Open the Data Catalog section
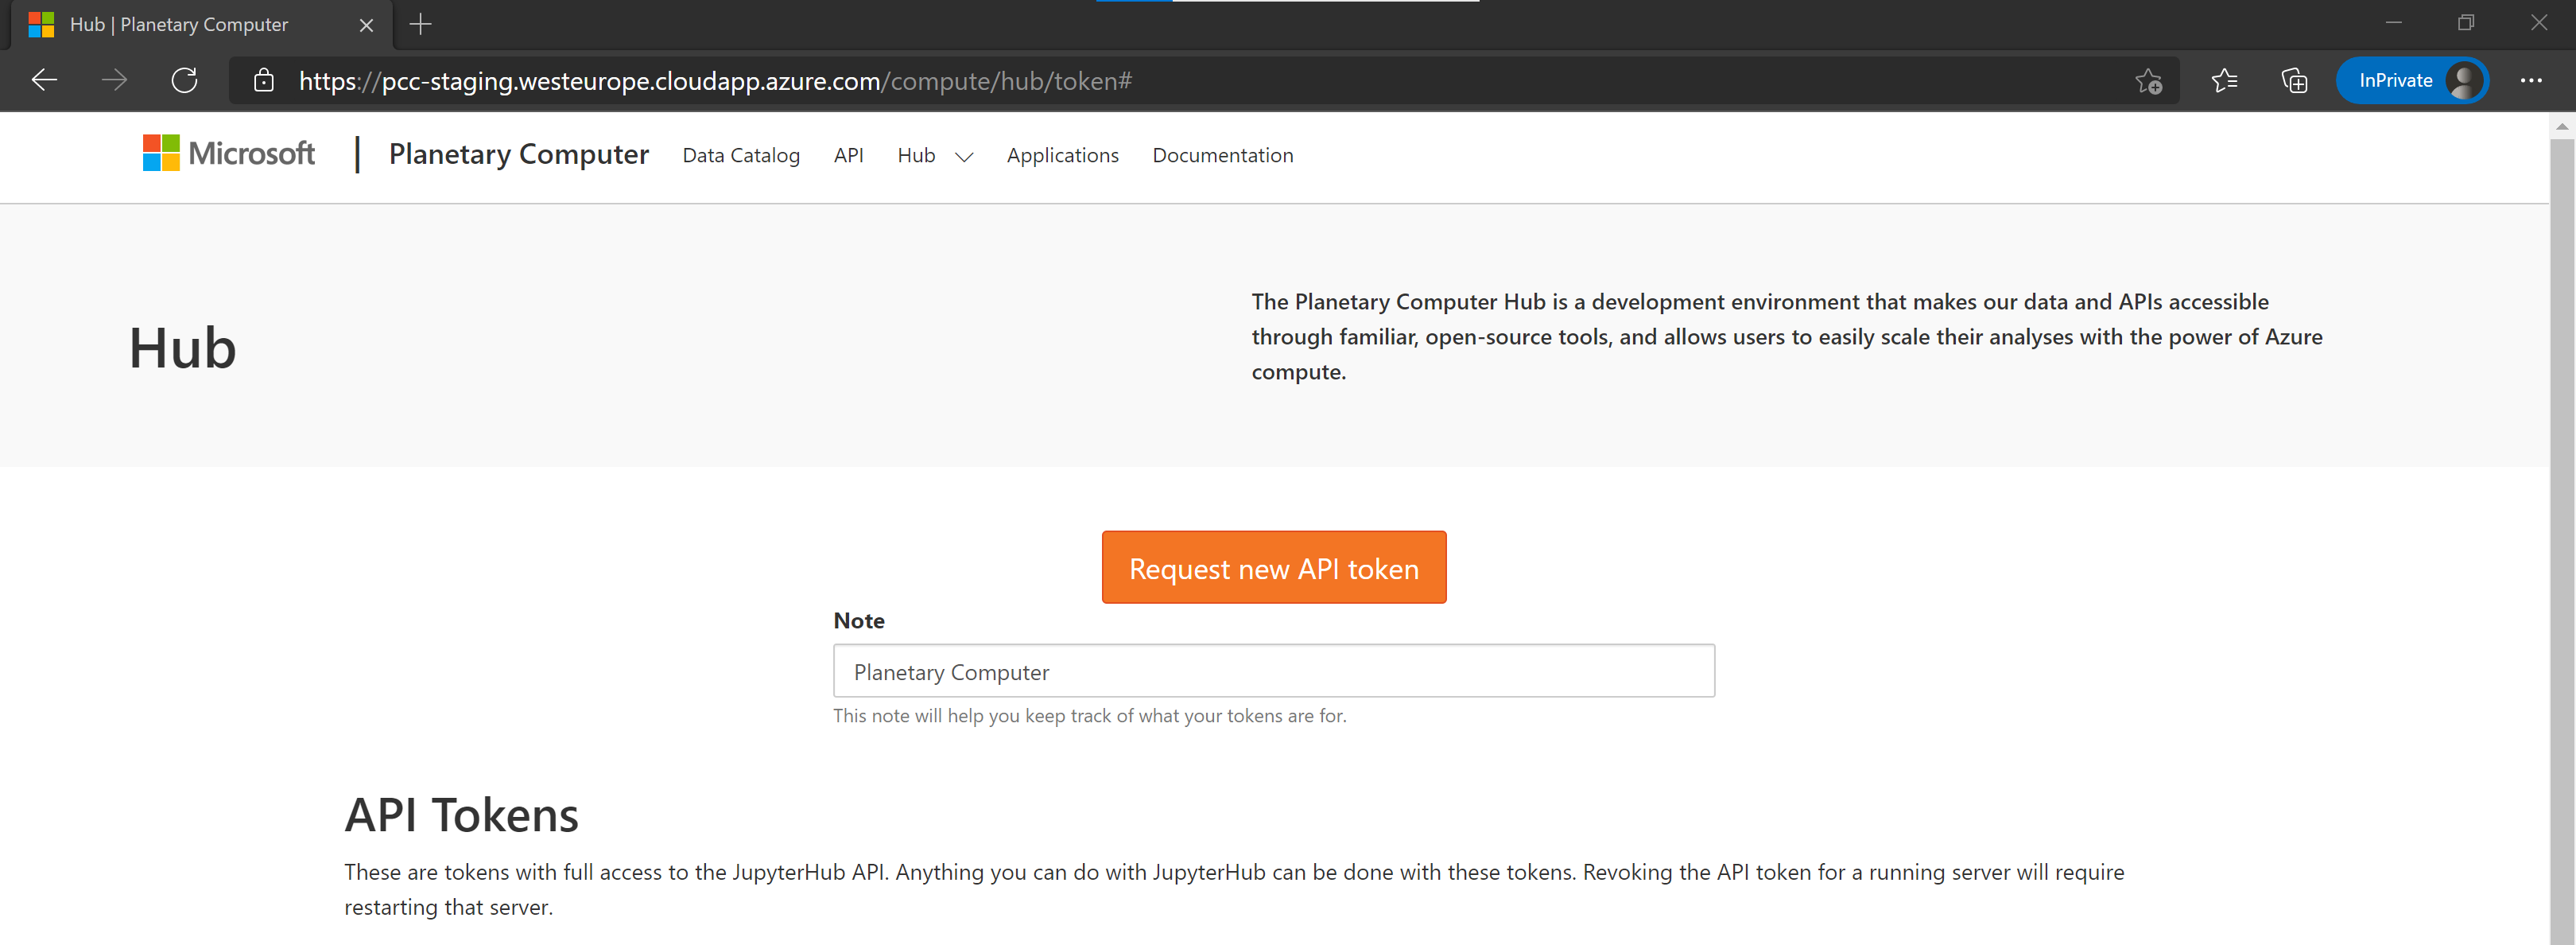The width and height of the screenshot is (2576, 945). 740,155
